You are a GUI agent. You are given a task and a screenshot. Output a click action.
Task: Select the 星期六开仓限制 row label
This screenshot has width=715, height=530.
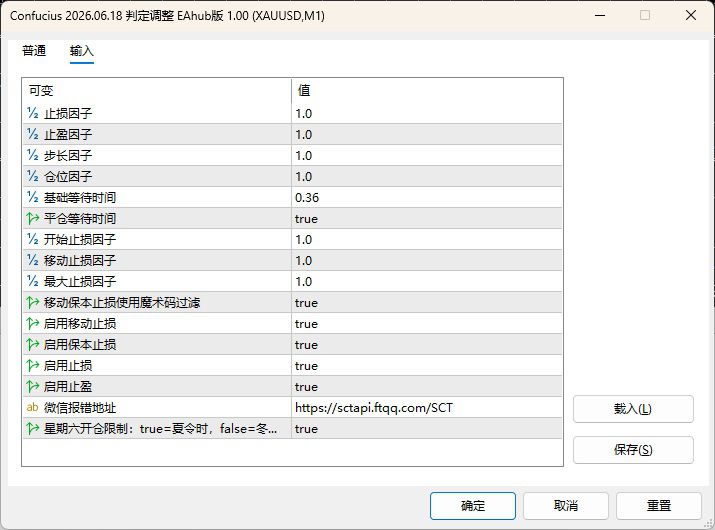point(160,428)
